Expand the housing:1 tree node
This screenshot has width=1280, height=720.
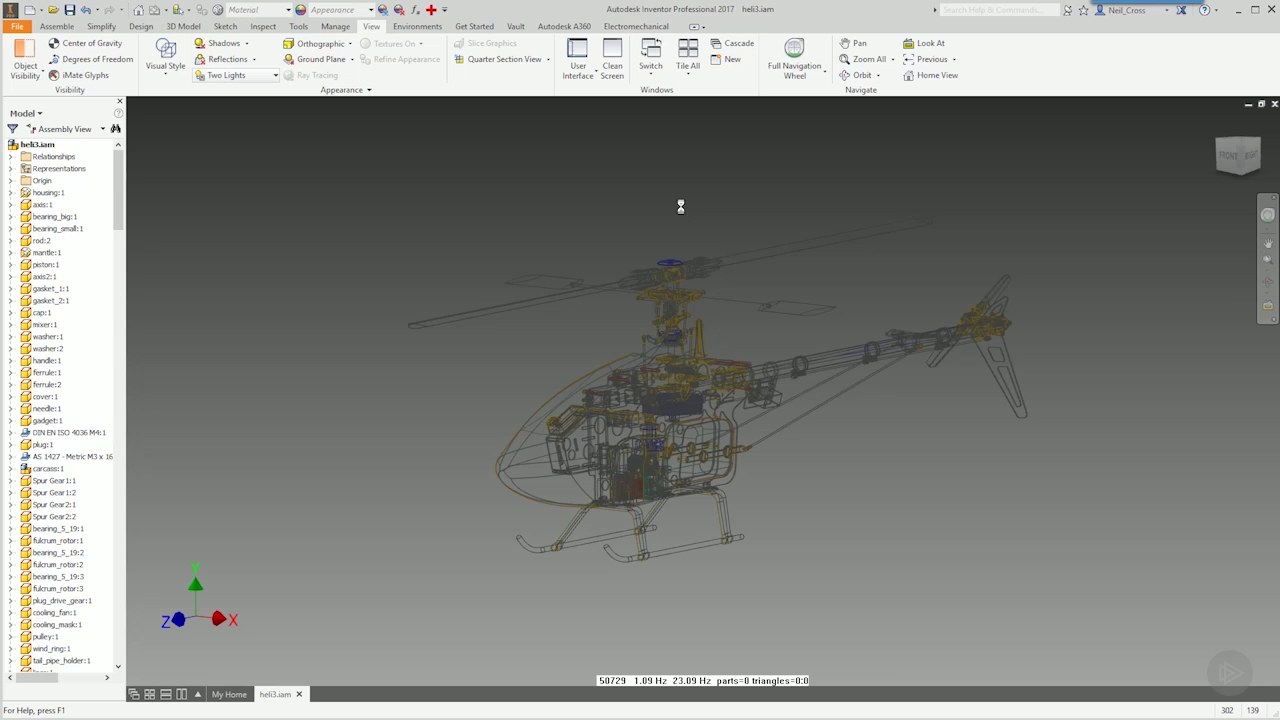coord(11,193)
